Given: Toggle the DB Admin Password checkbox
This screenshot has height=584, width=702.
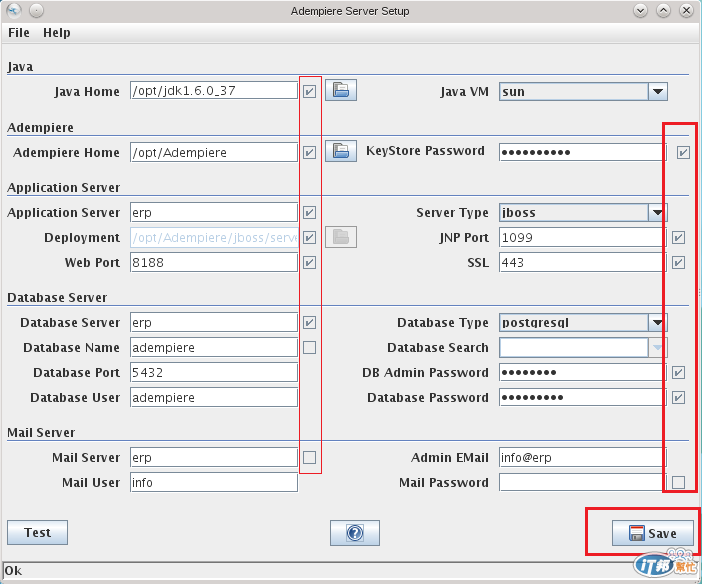Looking at the screenshot, I should click(679, 373).
